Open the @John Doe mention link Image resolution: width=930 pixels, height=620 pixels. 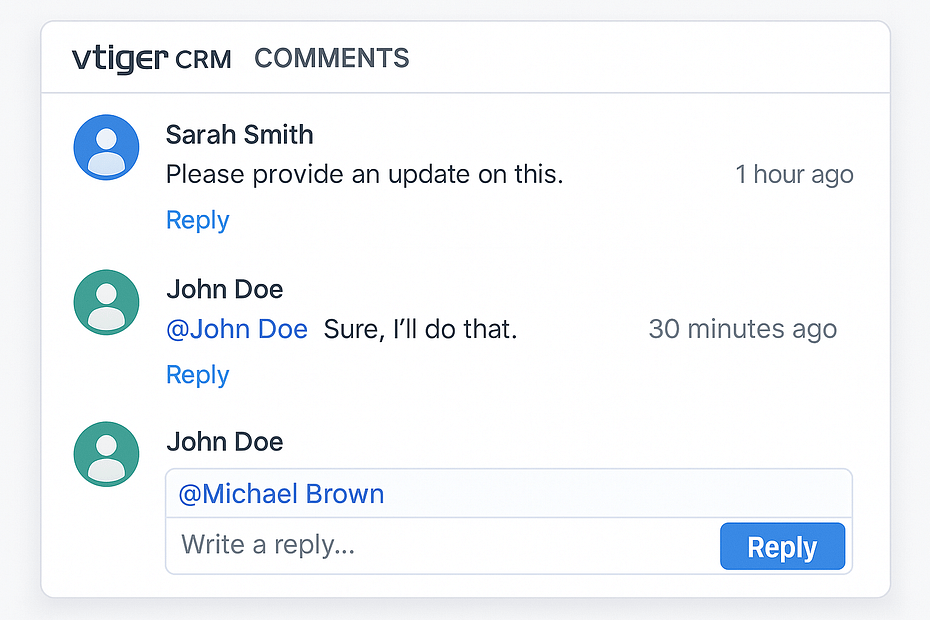tap(236, 329)
